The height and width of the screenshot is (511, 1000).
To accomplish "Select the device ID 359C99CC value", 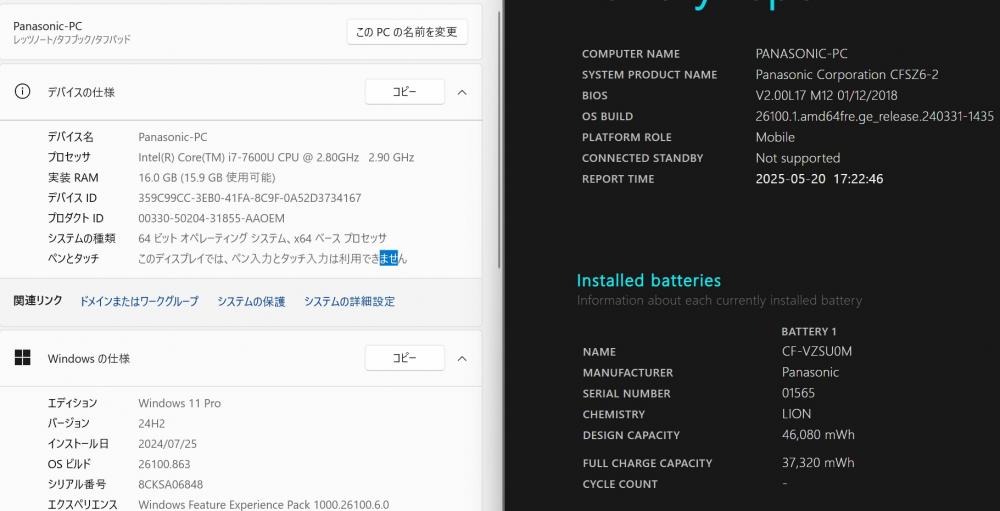I will click(250, 198).
